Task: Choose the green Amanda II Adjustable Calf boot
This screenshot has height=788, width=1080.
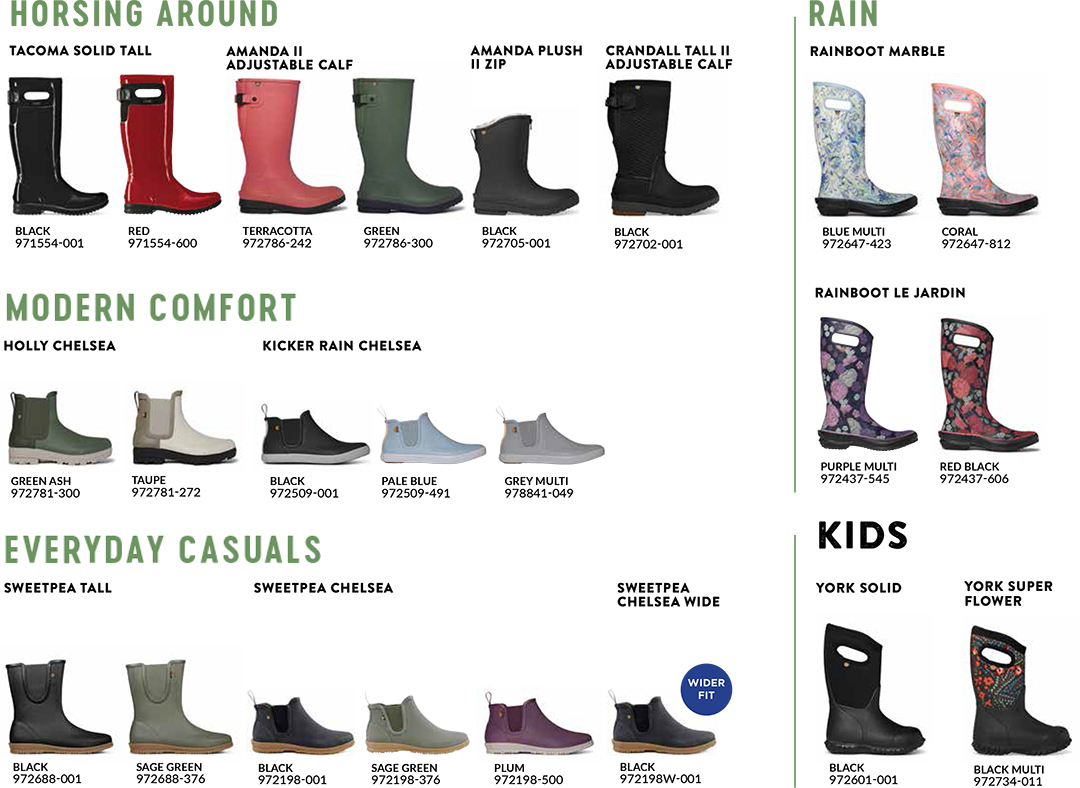Action: tap(408, 145)
